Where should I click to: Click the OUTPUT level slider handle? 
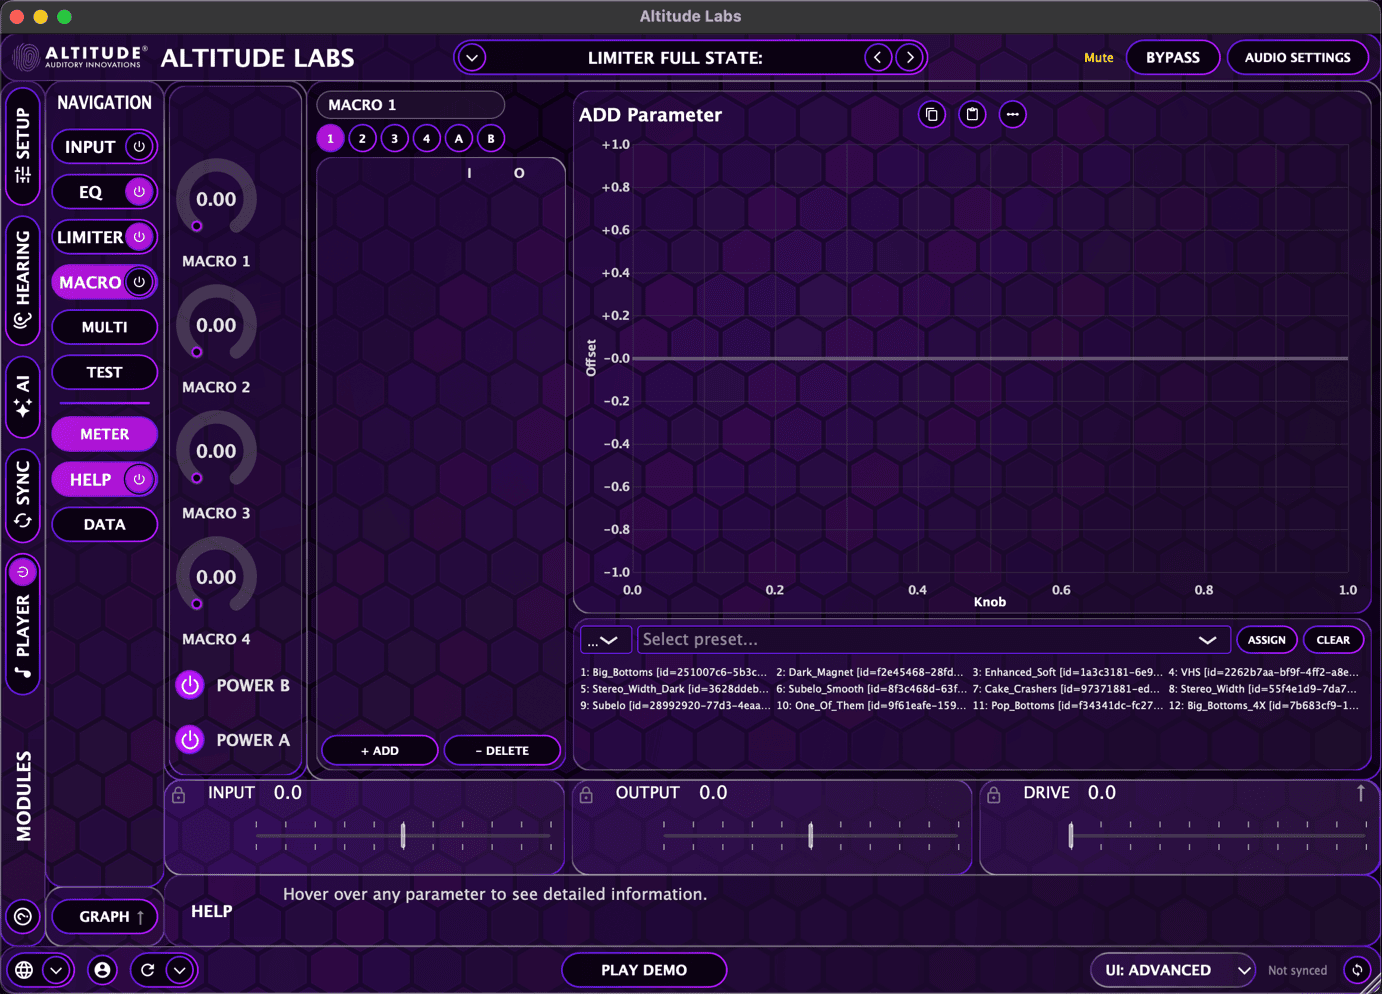coord(810,834)
